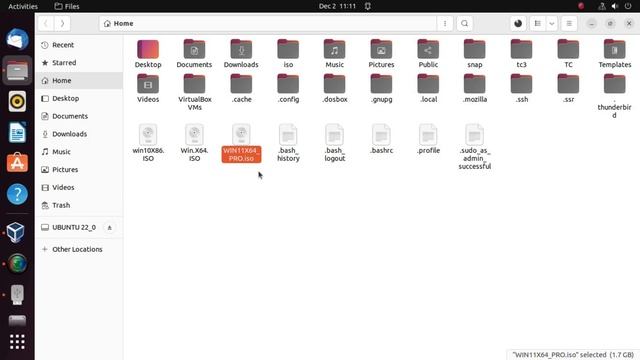
Task: Open Ubuntu Software from the dock
Action: 17,163
